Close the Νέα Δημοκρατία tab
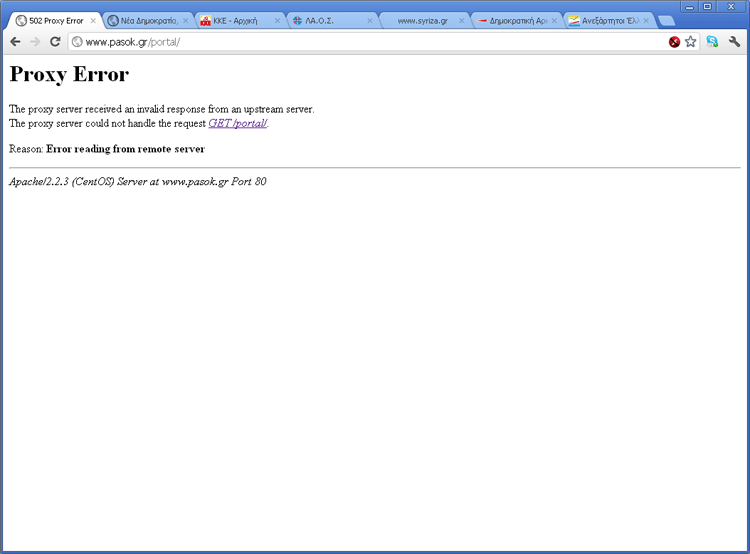The width and height of the screenshot is (750, 554). click(186, 21)
